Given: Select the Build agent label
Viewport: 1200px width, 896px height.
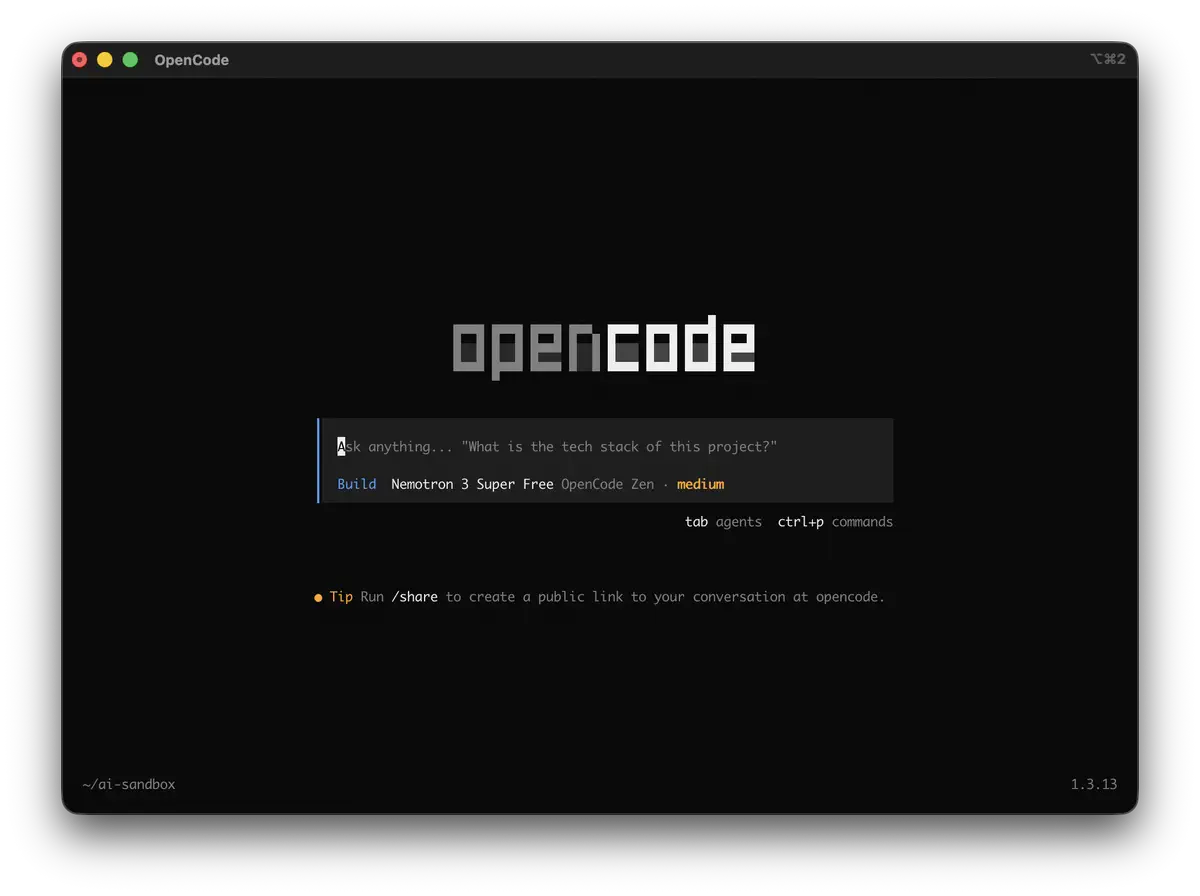Looking at the screenshot, I should coord(356,483).
